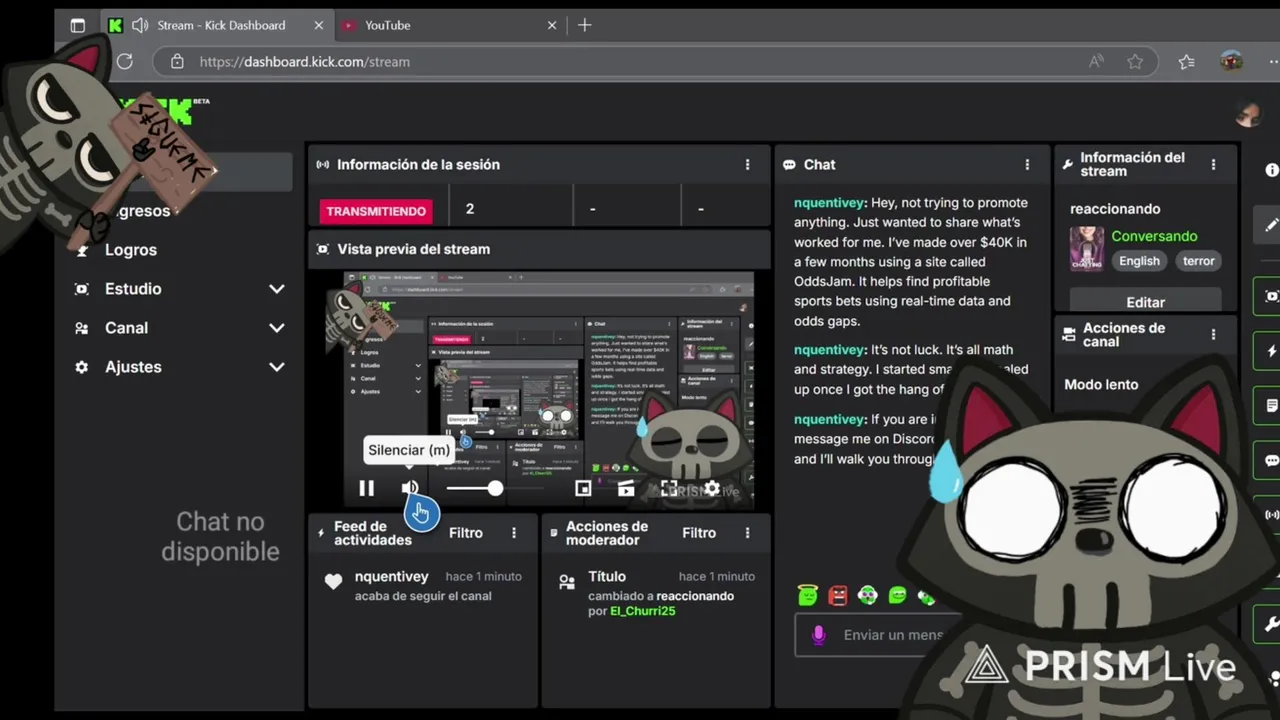This screenshot has width=1280, height=720.
Task: Open Información del stream three-dot menu
Action: pyautogui.click(x=1213, y=165)
